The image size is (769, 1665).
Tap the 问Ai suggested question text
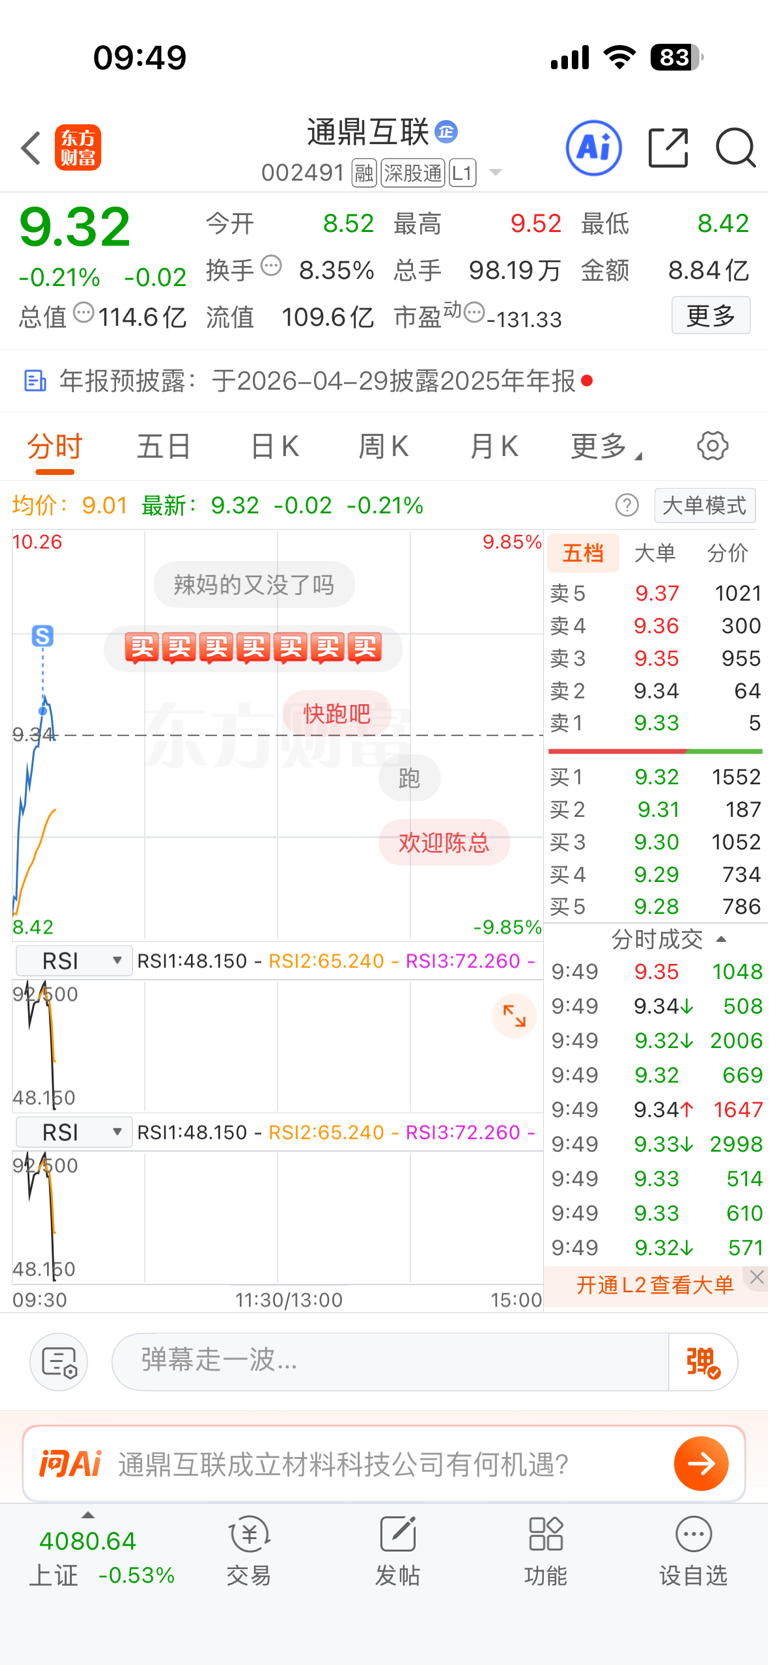click(x=343, y=1464)
